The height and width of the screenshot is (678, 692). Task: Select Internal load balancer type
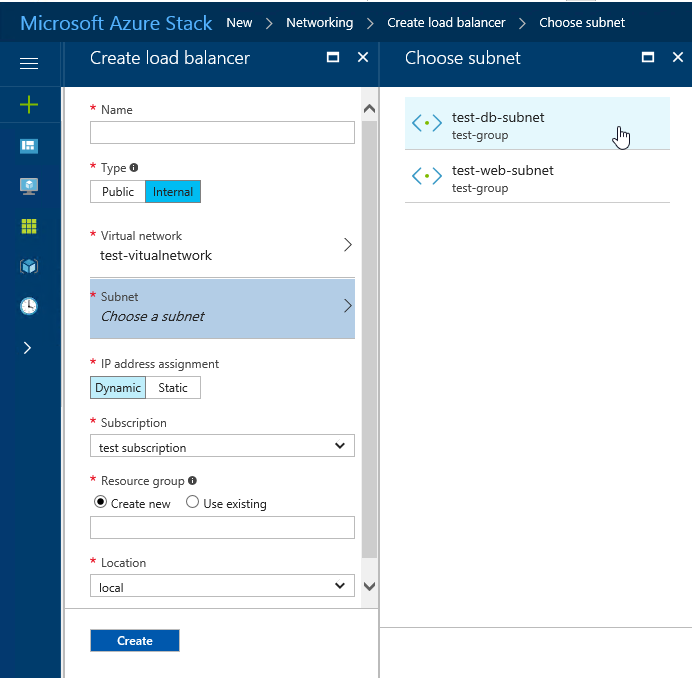pos(173,192)
